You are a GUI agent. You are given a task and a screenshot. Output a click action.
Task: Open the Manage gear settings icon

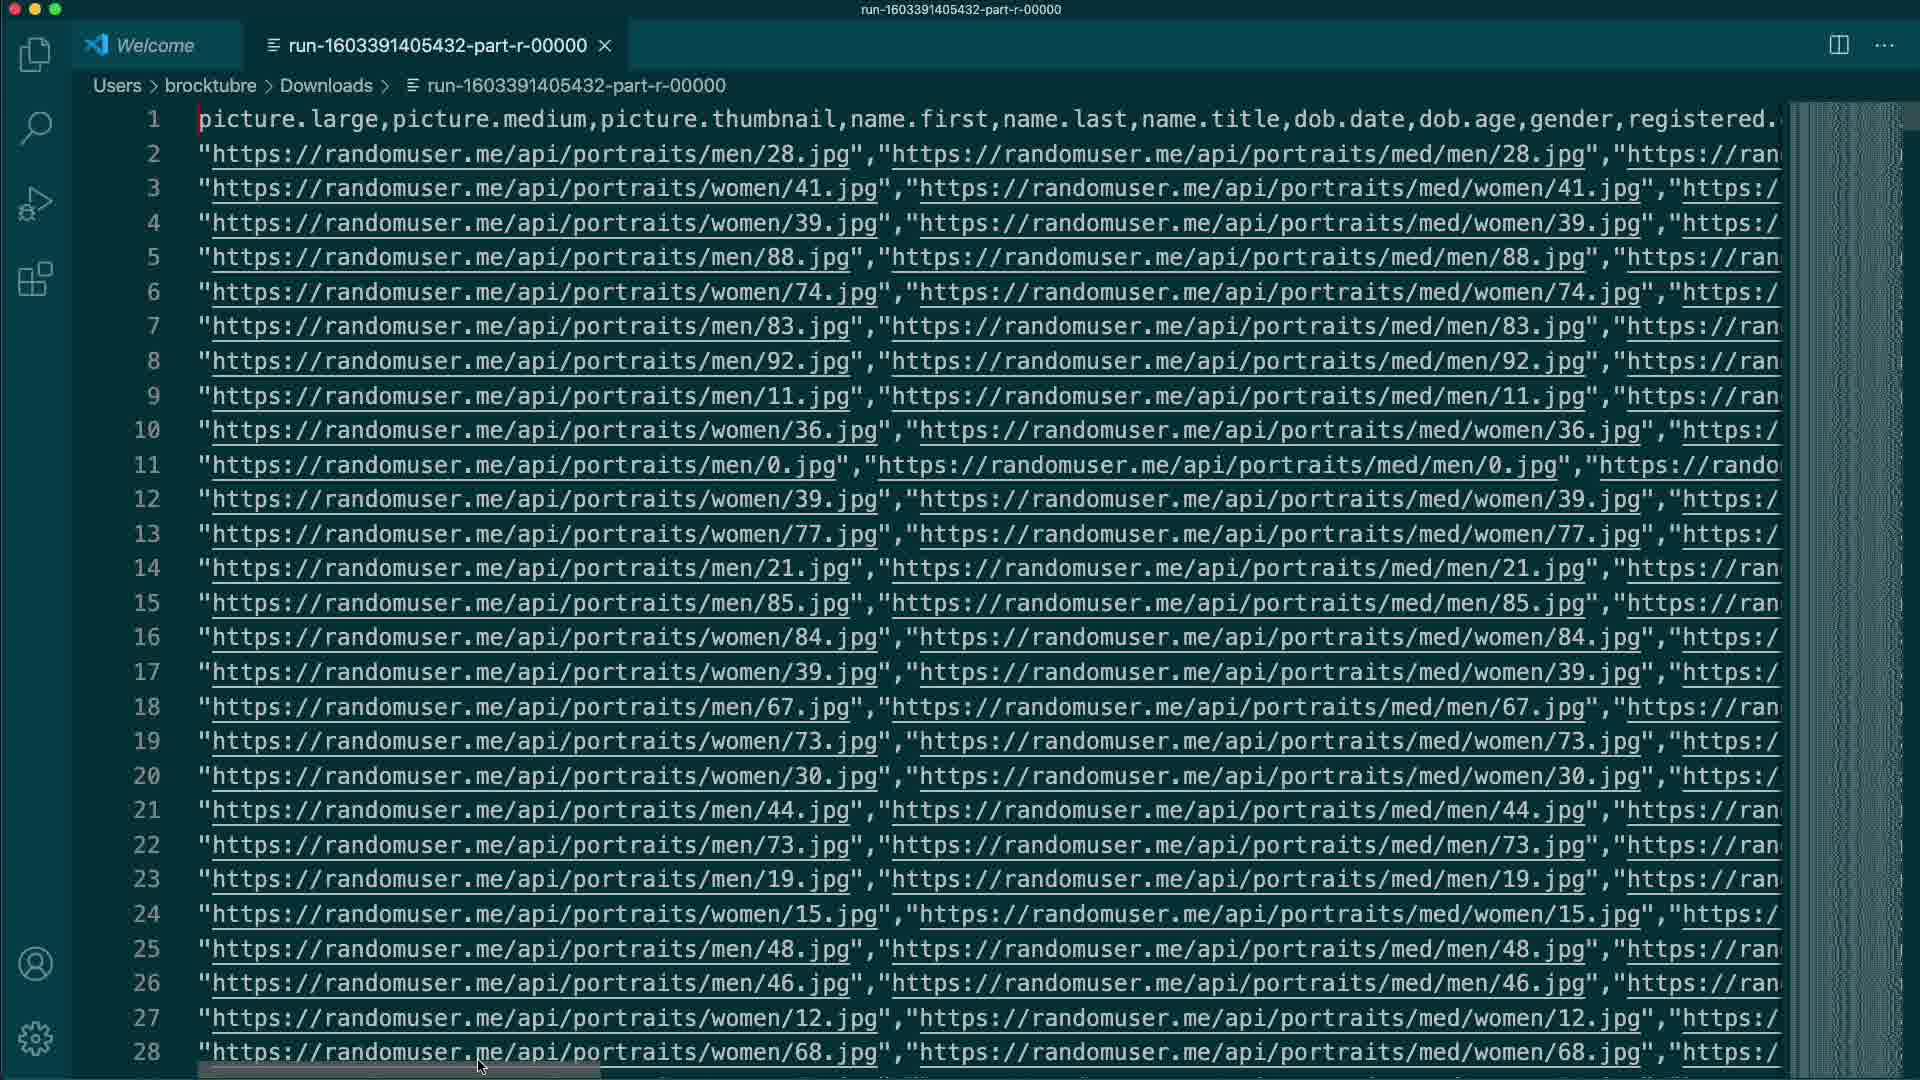pyautogui.click(x=35, y=1039)
